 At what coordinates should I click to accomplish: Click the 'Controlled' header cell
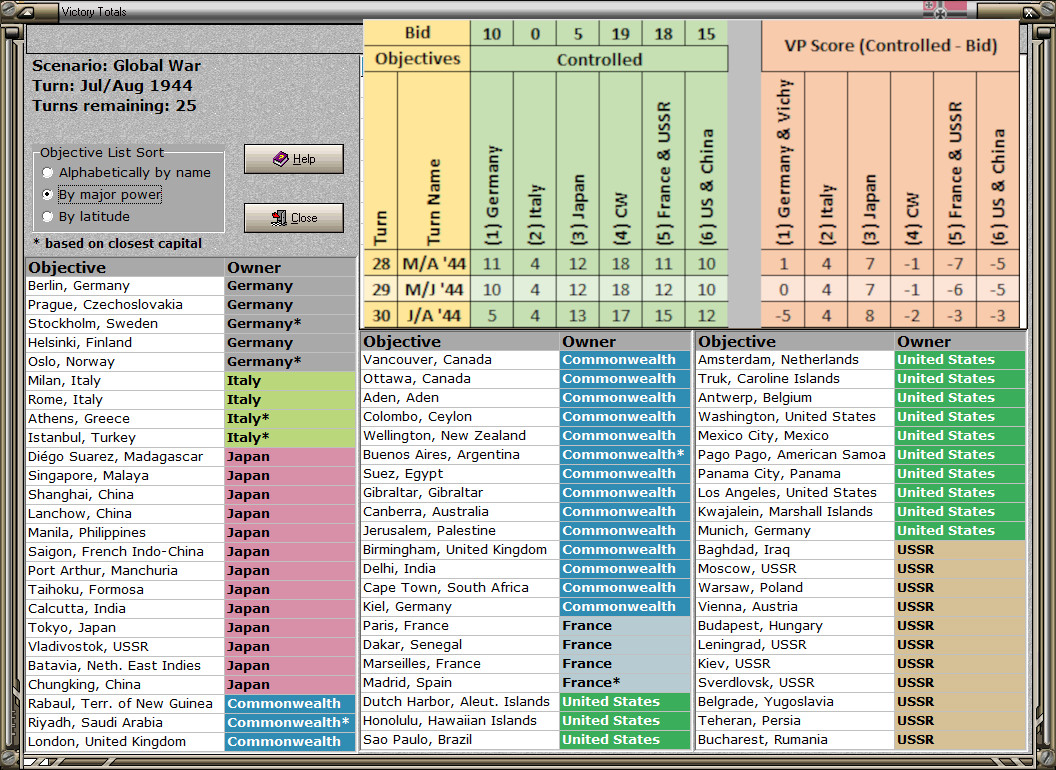tap(599, 59)
